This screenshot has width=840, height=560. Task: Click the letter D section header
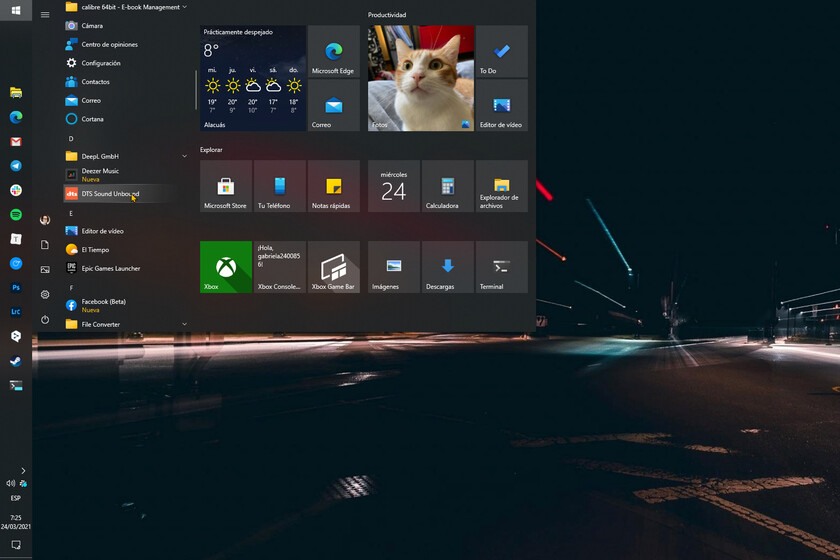pyautogui.click(x=71, y=139)
